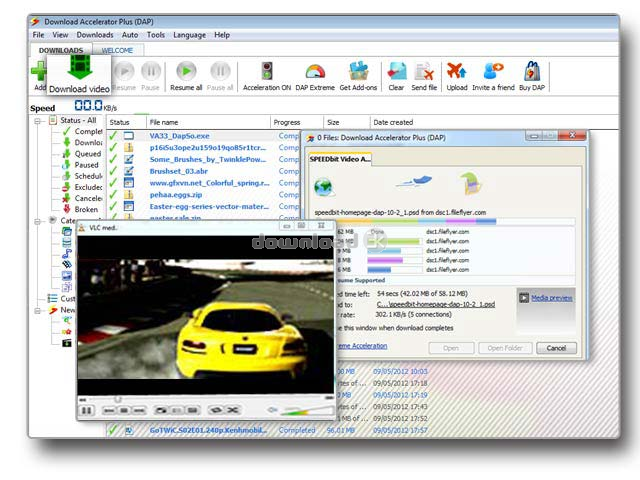This screenshot has height=480, width=640.
Task: Click the Clear eraser icon
Action: tap(396, 72)
